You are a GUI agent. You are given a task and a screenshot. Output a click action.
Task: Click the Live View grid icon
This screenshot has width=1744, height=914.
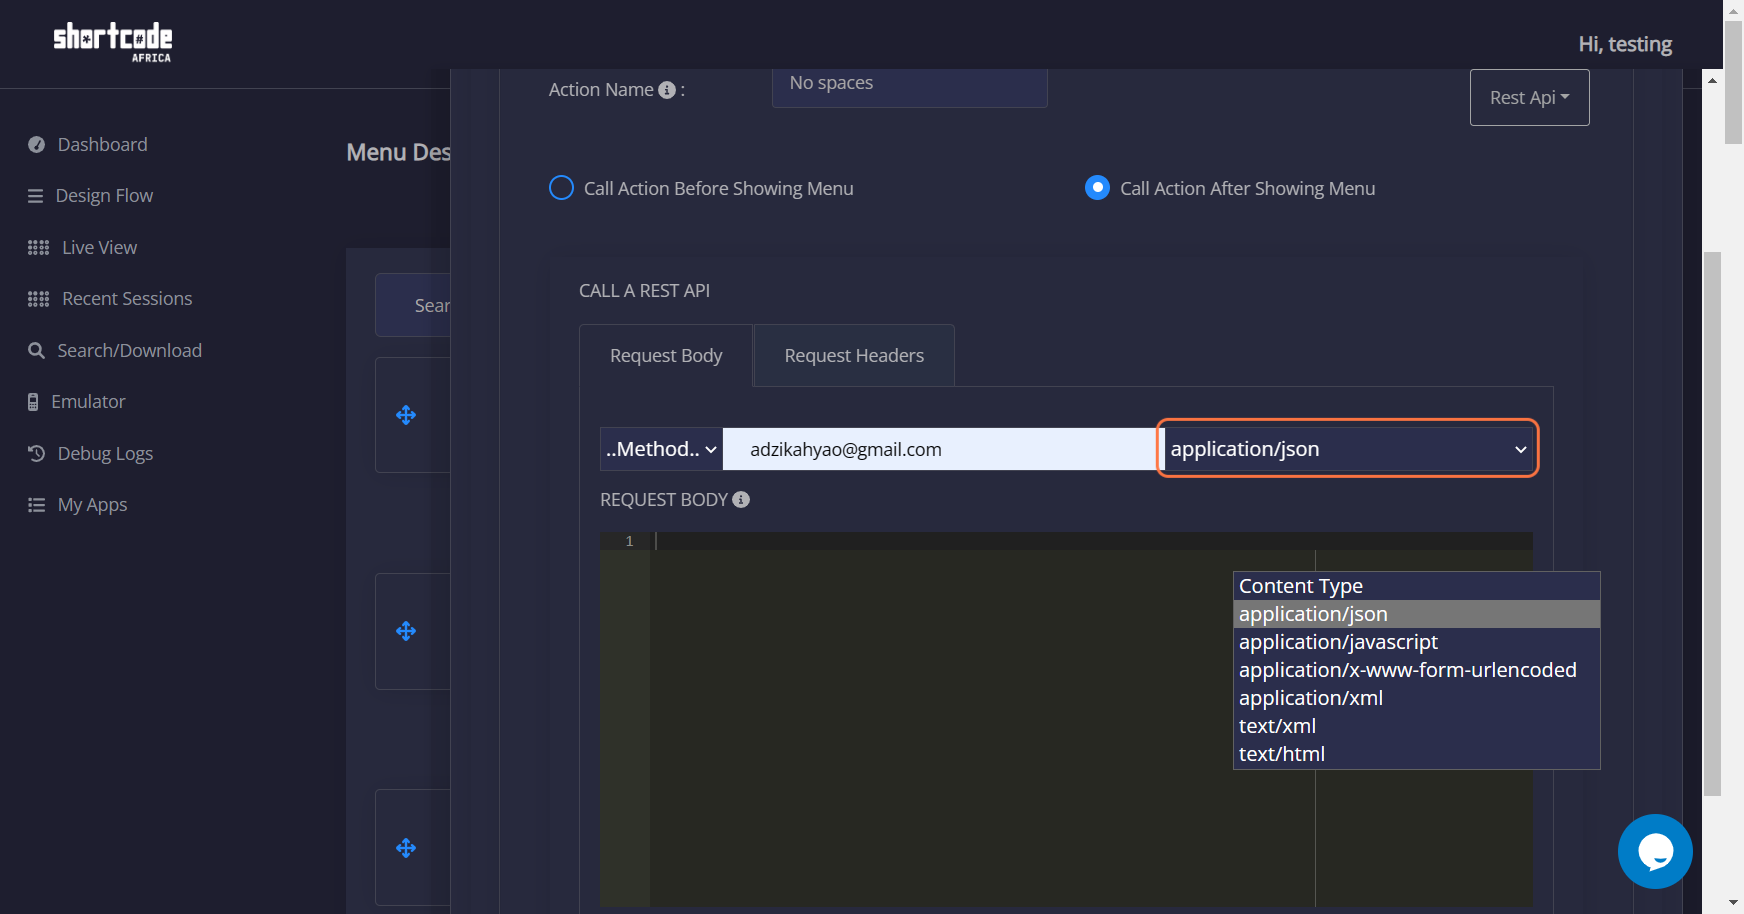pyautogui.click(x=38, y=248)
